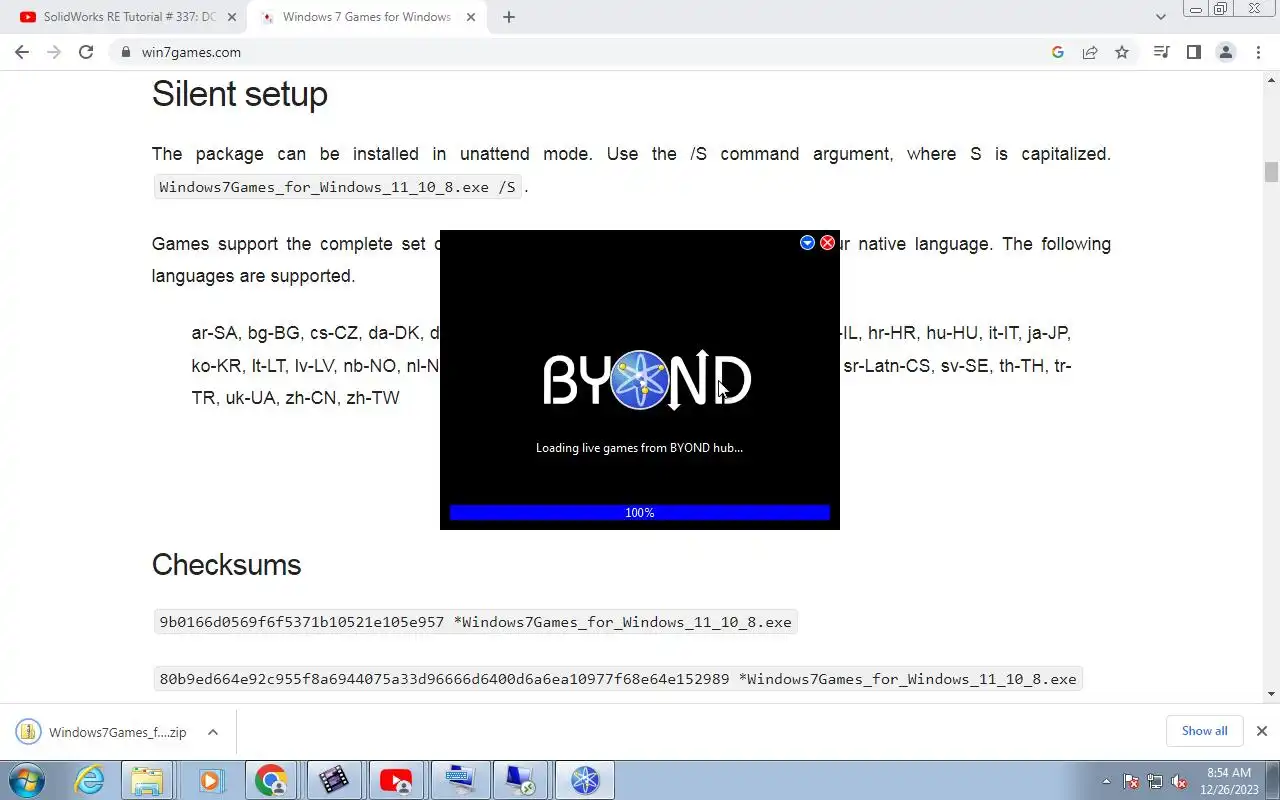Click the BYOND 100% loading progress bar
1280x800 pixels.
point(640,512)
